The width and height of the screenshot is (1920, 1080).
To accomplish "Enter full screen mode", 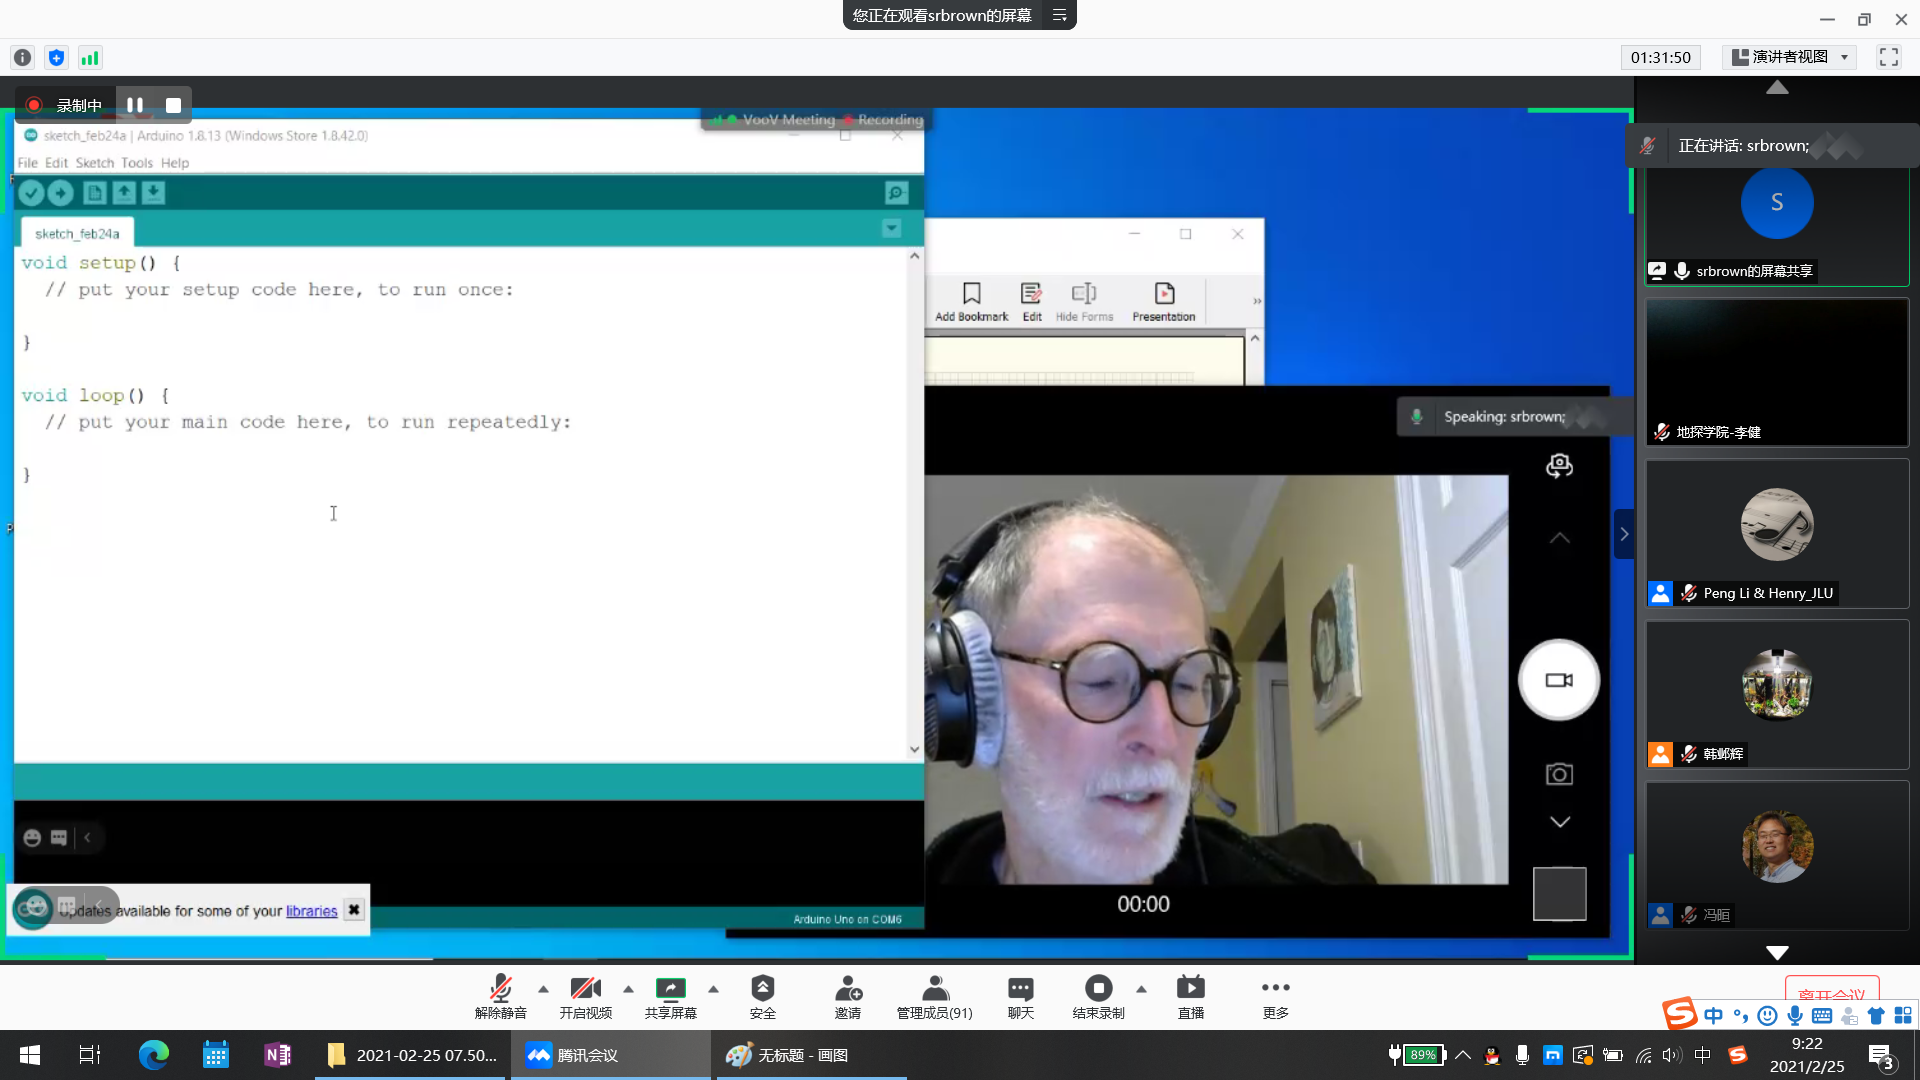I will pyautogui.click(x=1888, y=57).
